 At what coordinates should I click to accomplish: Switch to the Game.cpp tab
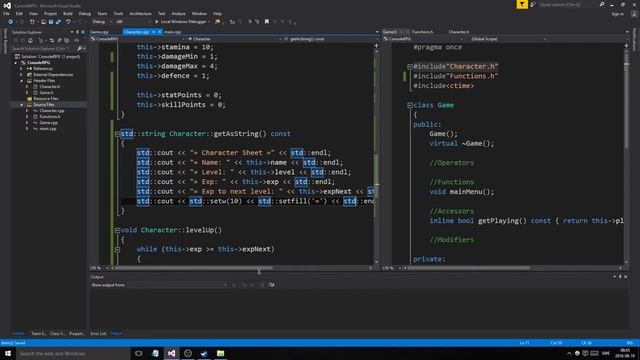pos(99,32)
